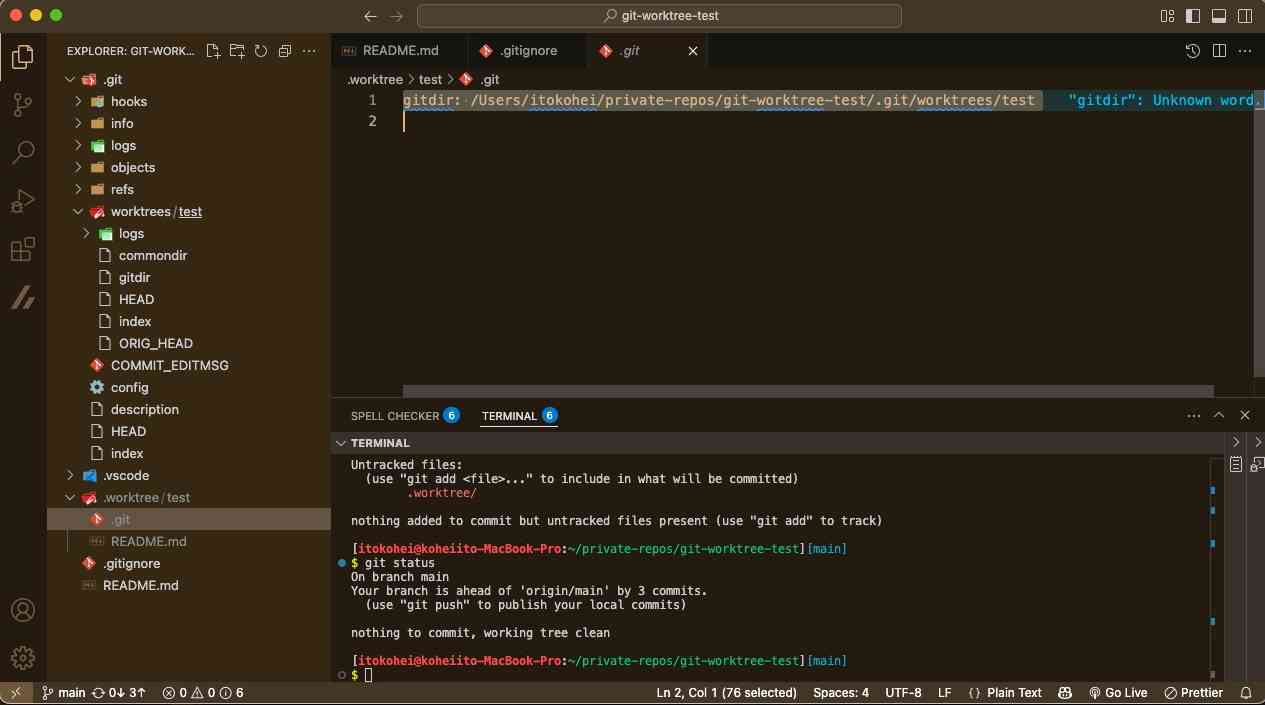Viewport: 1265px width, 705px height.
Task: Open the Run and Debug view
Action: click(22, 201)
